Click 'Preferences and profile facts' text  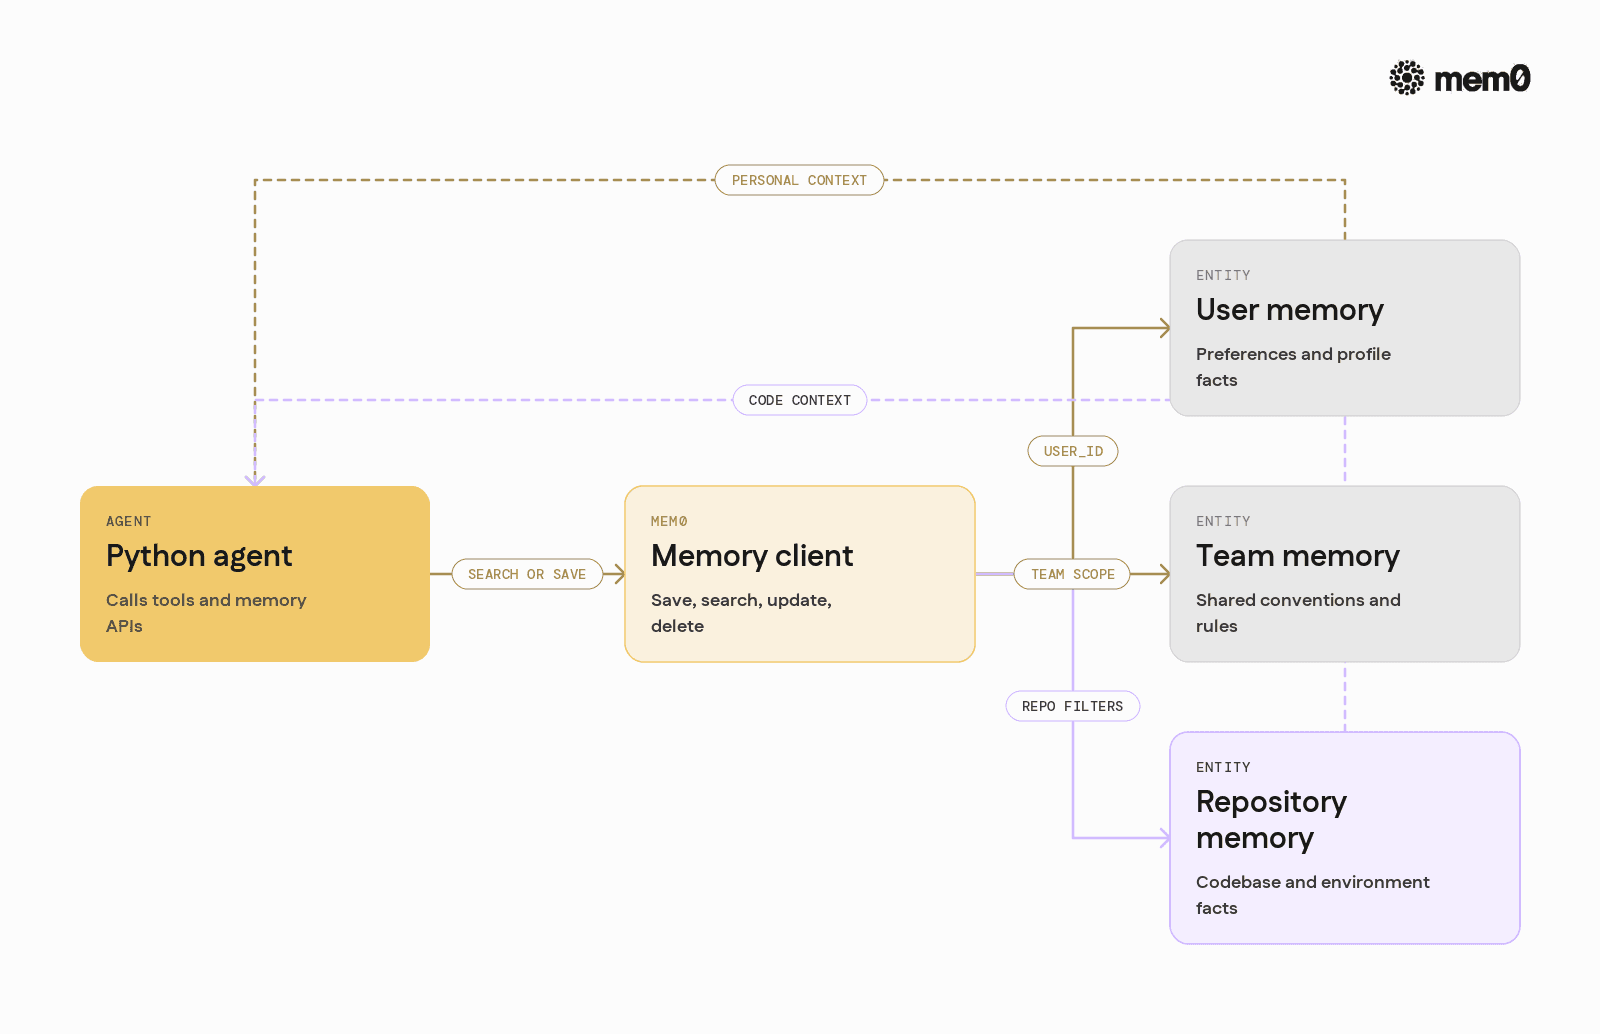pos(1293,367)
